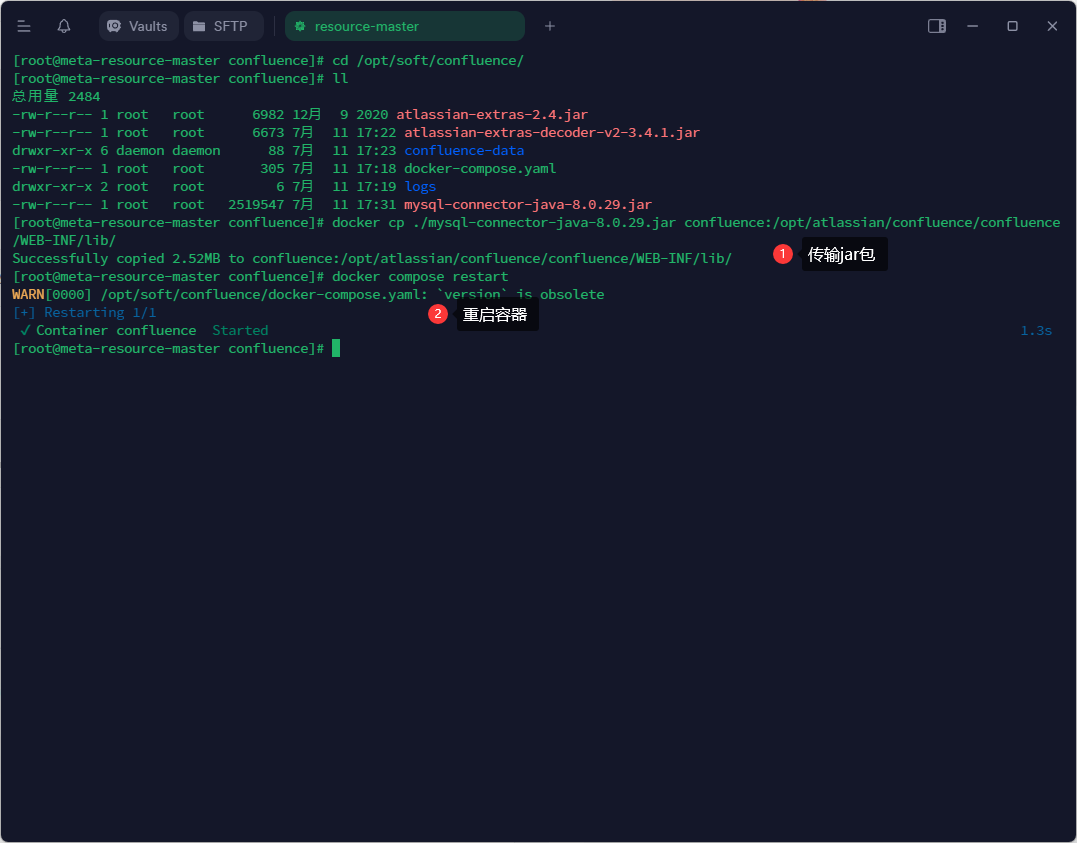1077x843 pixels.
Task: Maximize the terminal window
Action: coord(1012,26)
